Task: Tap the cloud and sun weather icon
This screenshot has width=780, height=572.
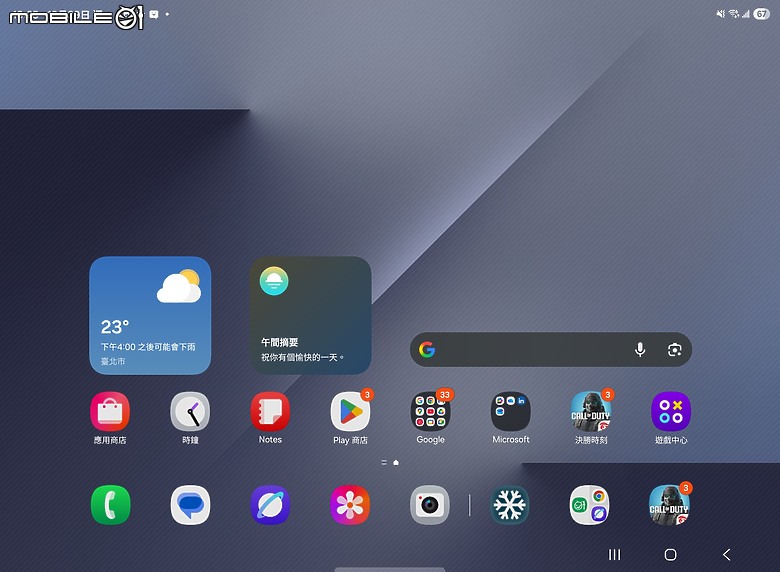Action: (179, 286)
